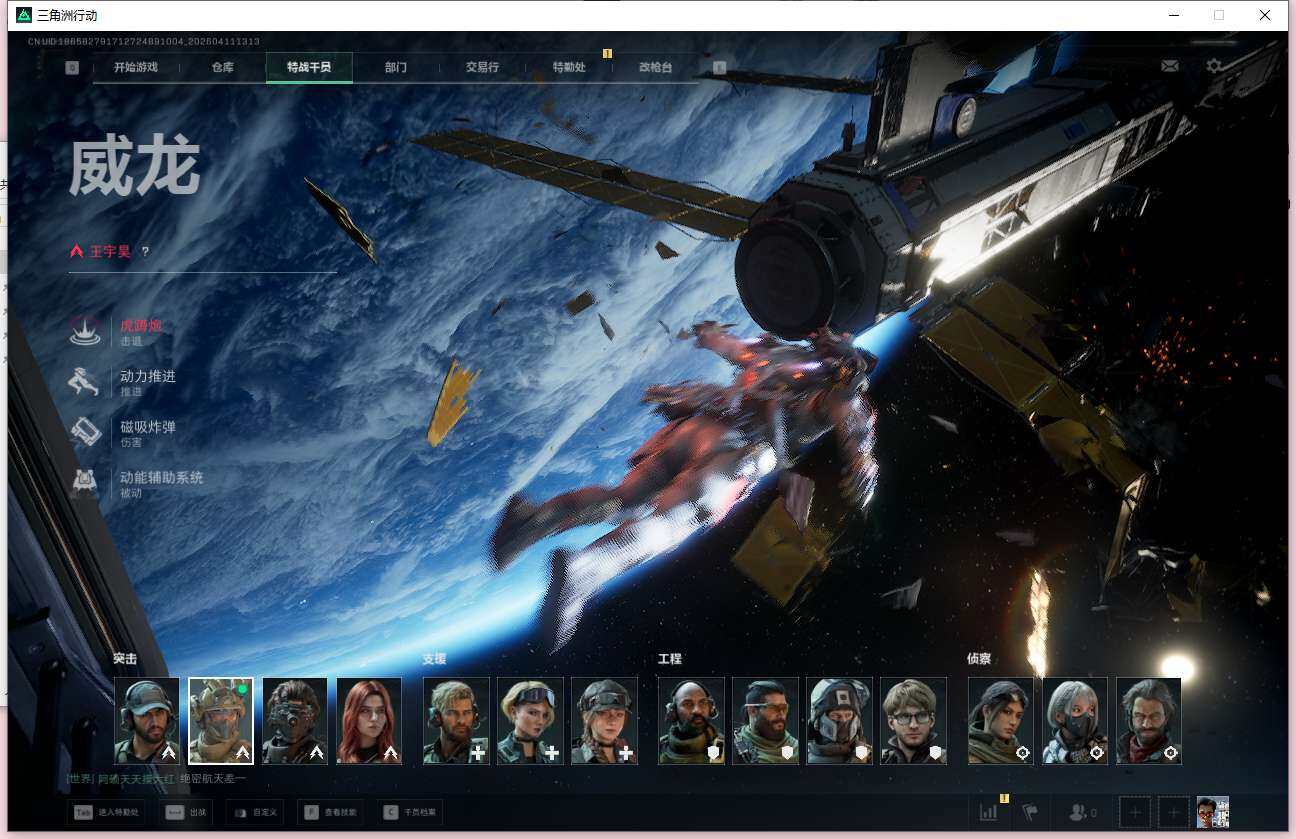This screenshot has width=1296, height=839.
Task: Add a teammate in the second plus slot
Action: click(x=1173, y=812)
